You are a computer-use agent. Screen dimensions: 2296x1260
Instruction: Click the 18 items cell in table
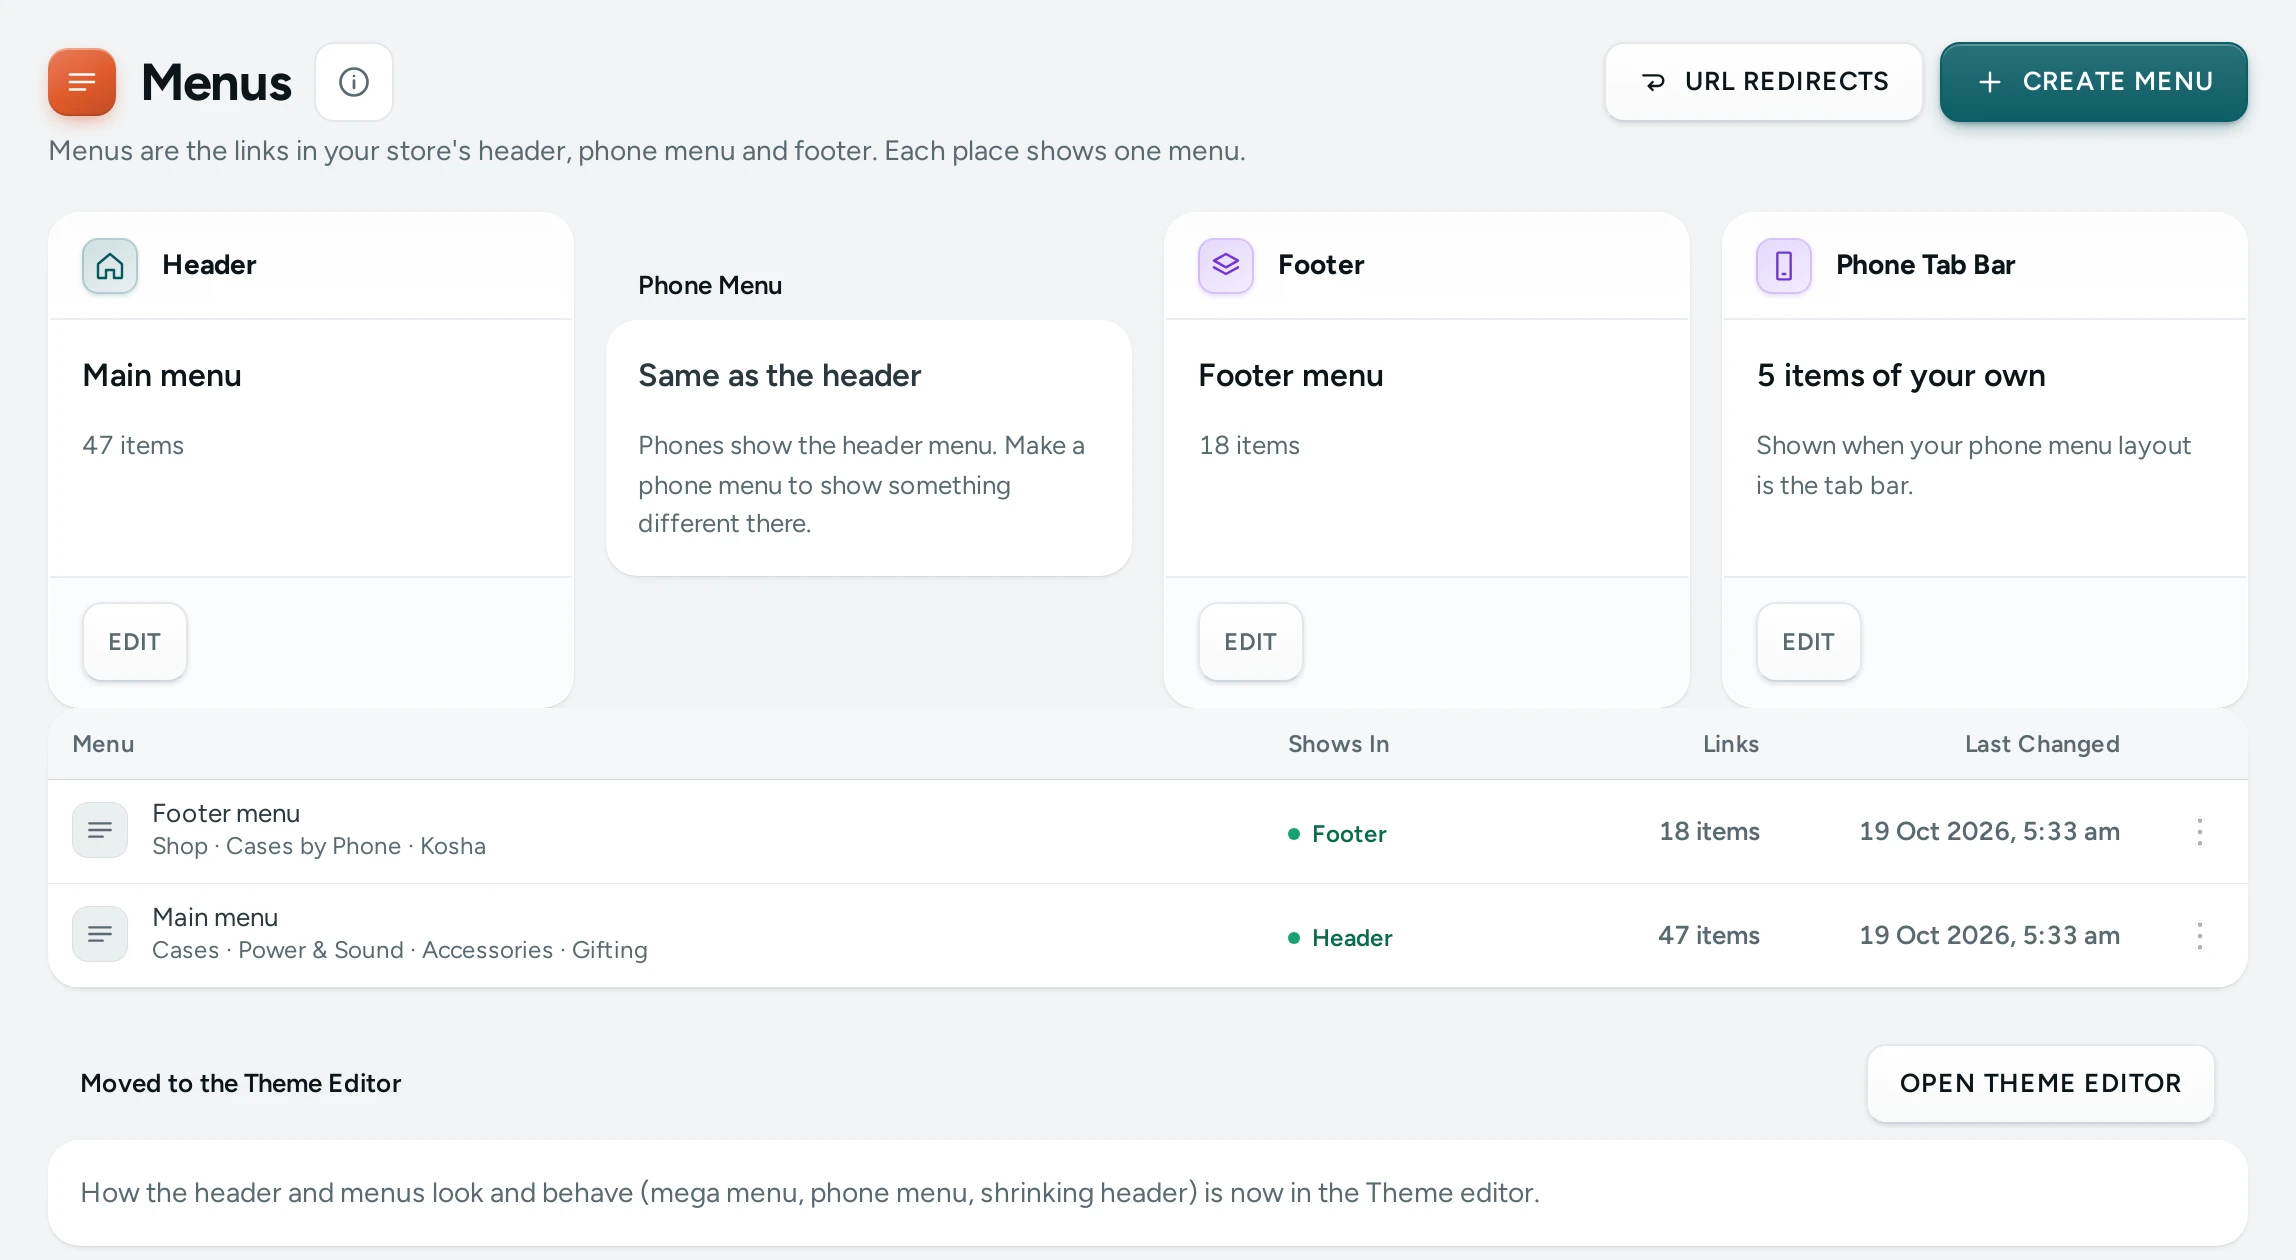click(1709, 832)
